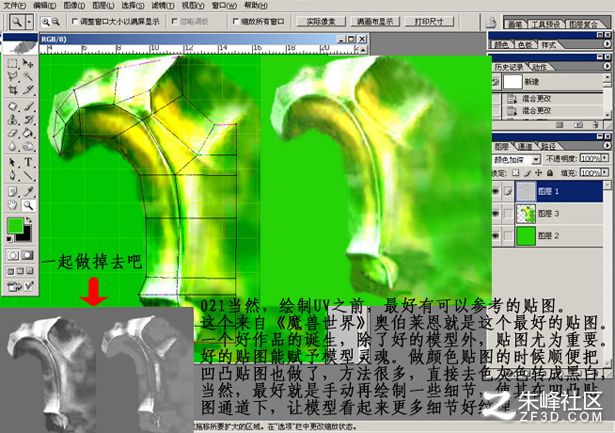This screenshot has height=433, width=615.
Task: Enable lock image pixels brush icon
Action: tap(527, 173)
